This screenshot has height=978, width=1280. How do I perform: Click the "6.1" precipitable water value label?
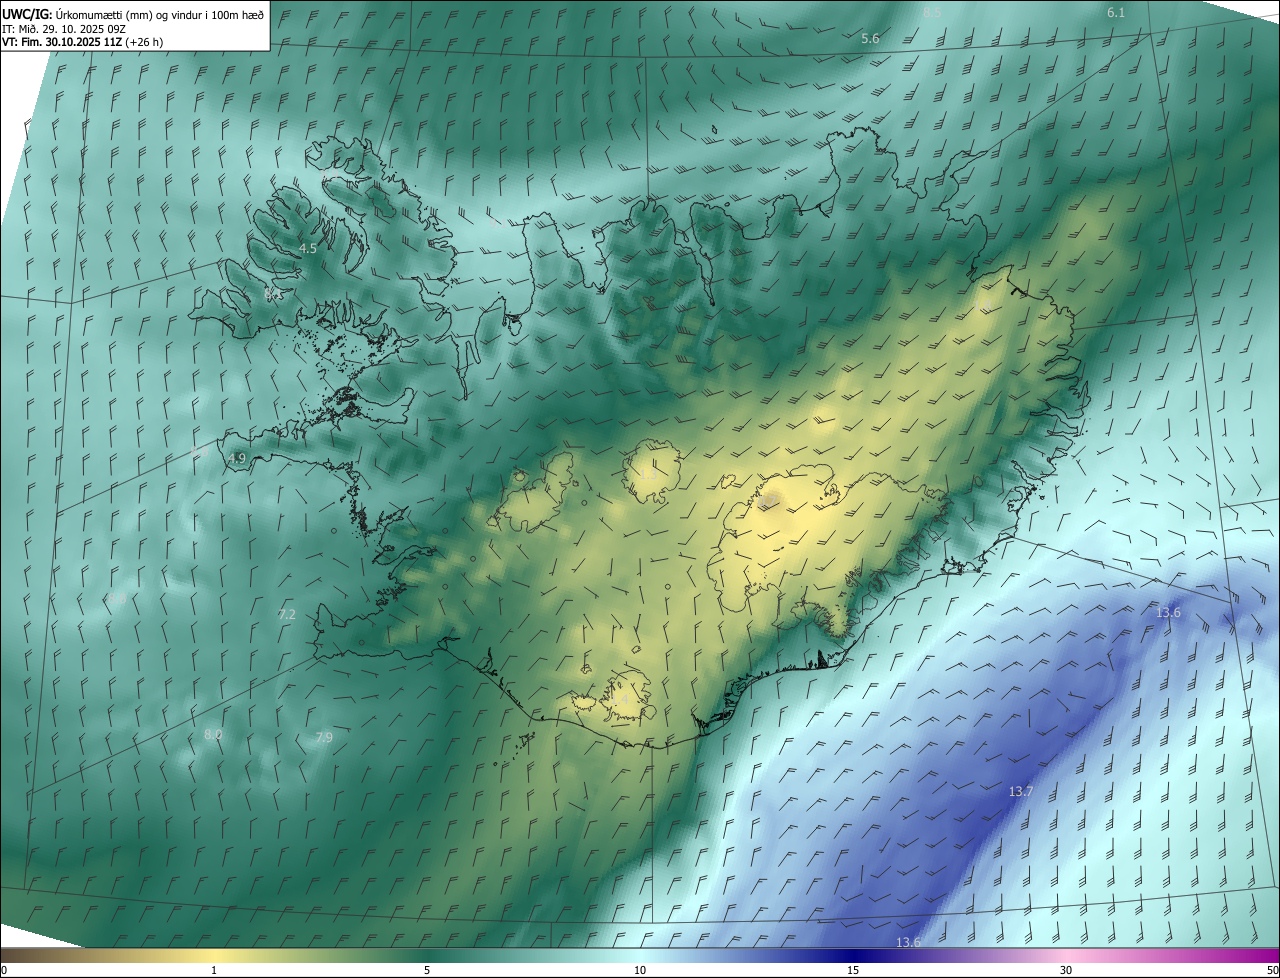[1116, 12]
